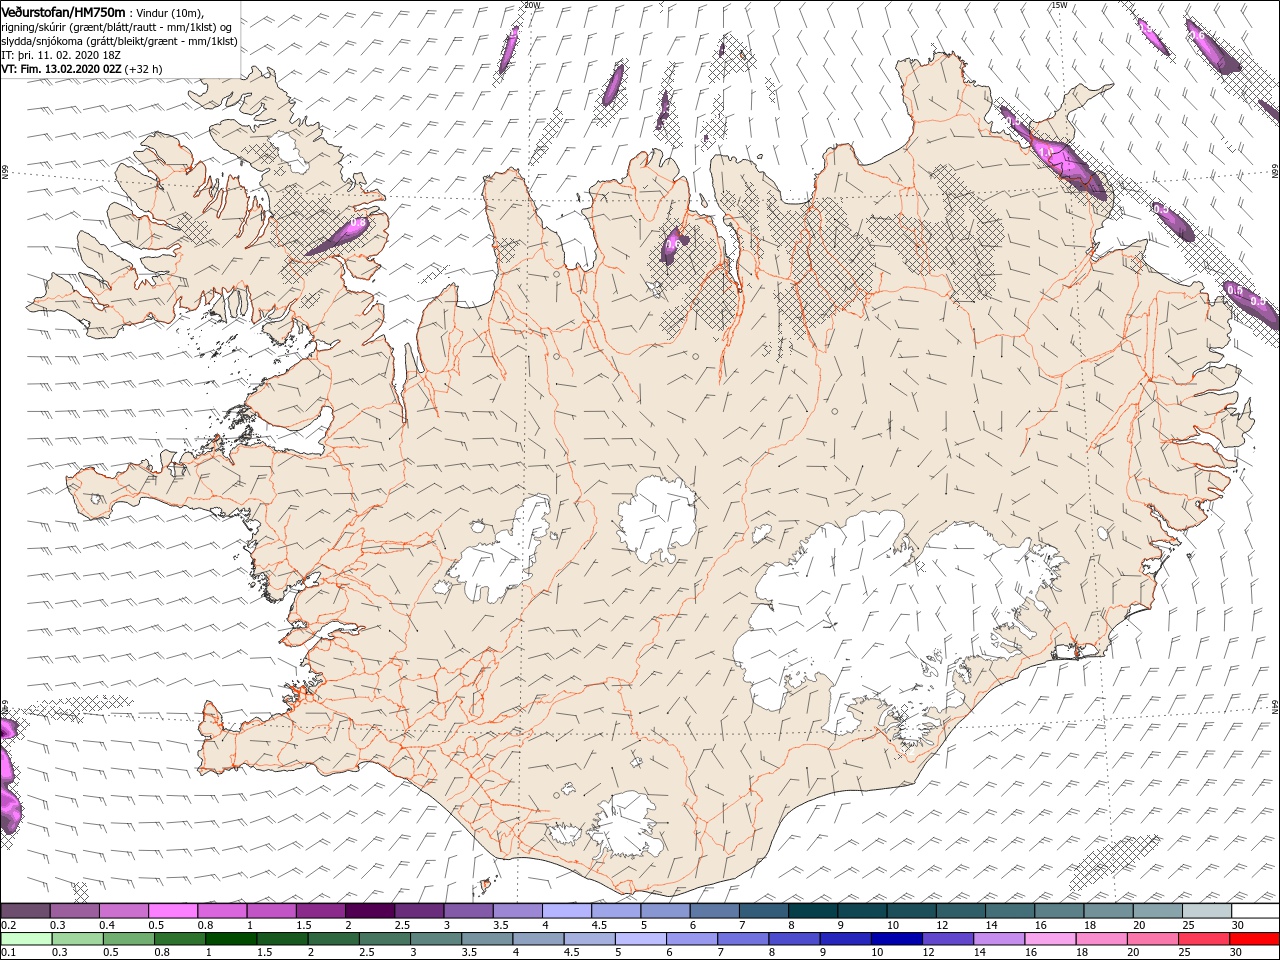Image resolution: width=1280 pixels, height=960 pixels.
Task: Click the bright pink 0.5 swatch in upper legend row
Action: pos(172,911)
